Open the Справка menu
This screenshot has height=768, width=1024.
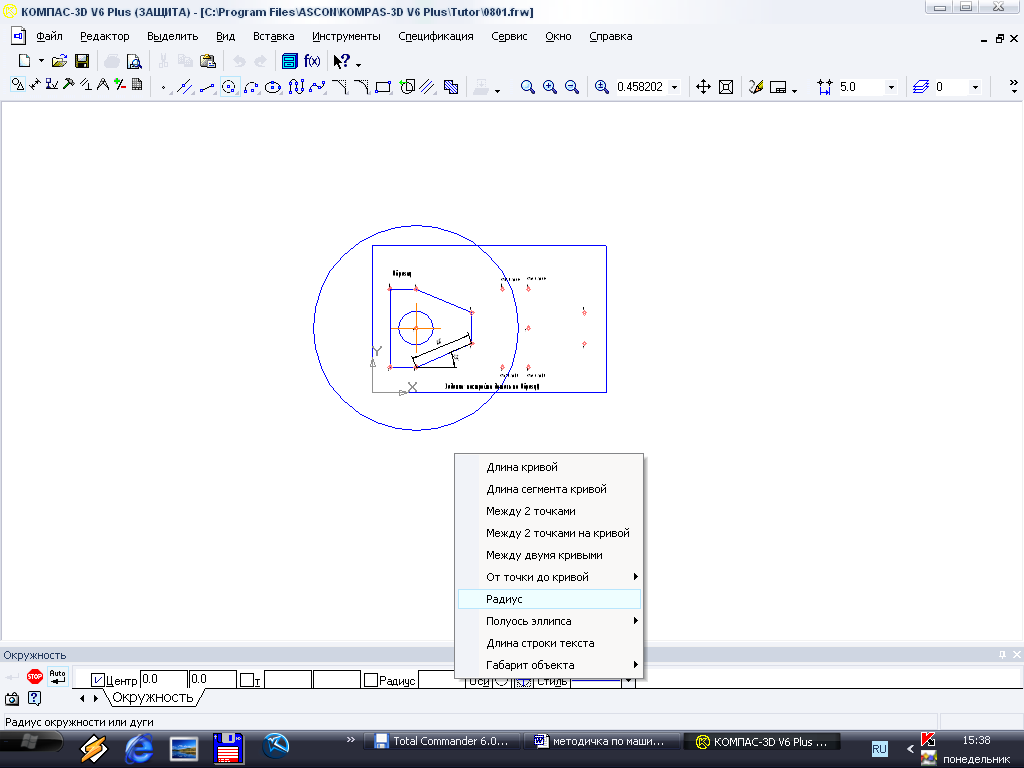(611, 37)
